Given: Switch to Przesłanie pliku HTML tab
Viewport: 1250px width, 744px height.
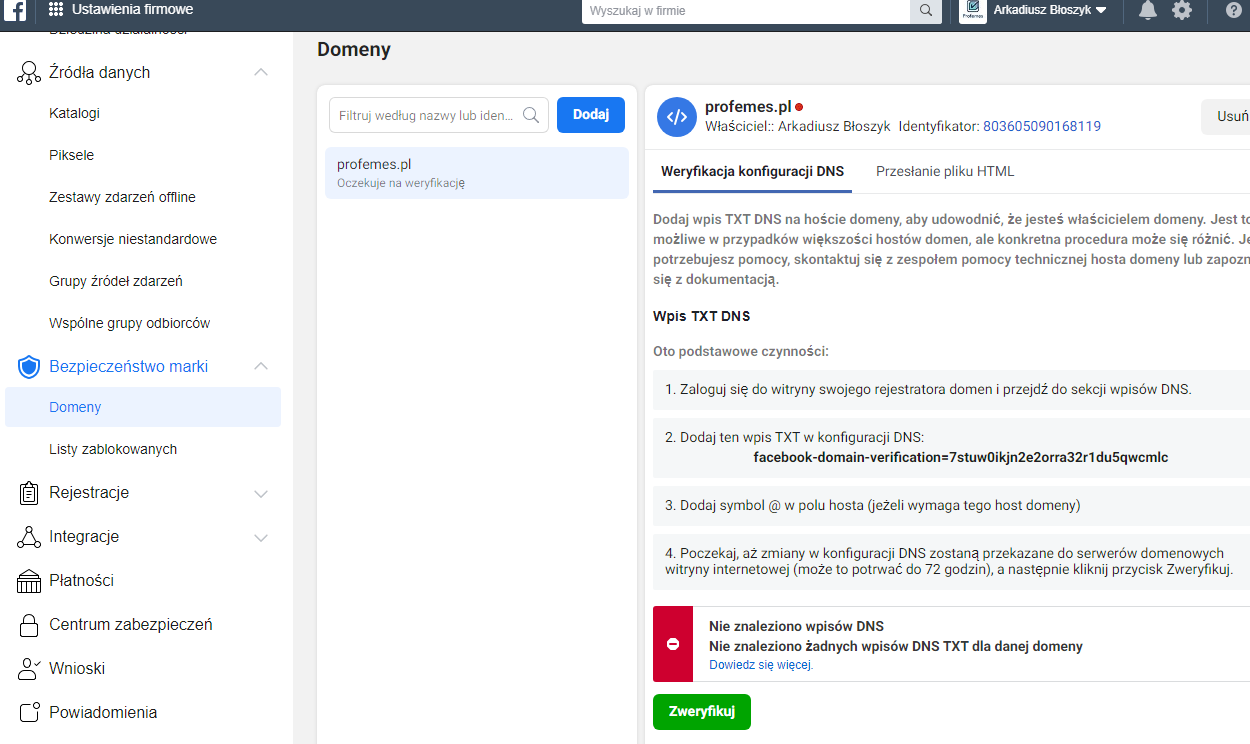Looking at the screenshot, I should pos(945,171).
